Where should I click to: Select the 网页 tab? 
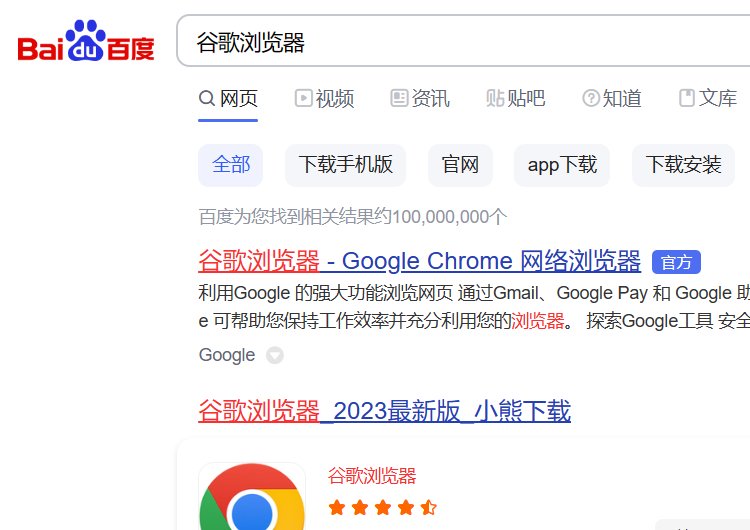click(x=228, y=99)
